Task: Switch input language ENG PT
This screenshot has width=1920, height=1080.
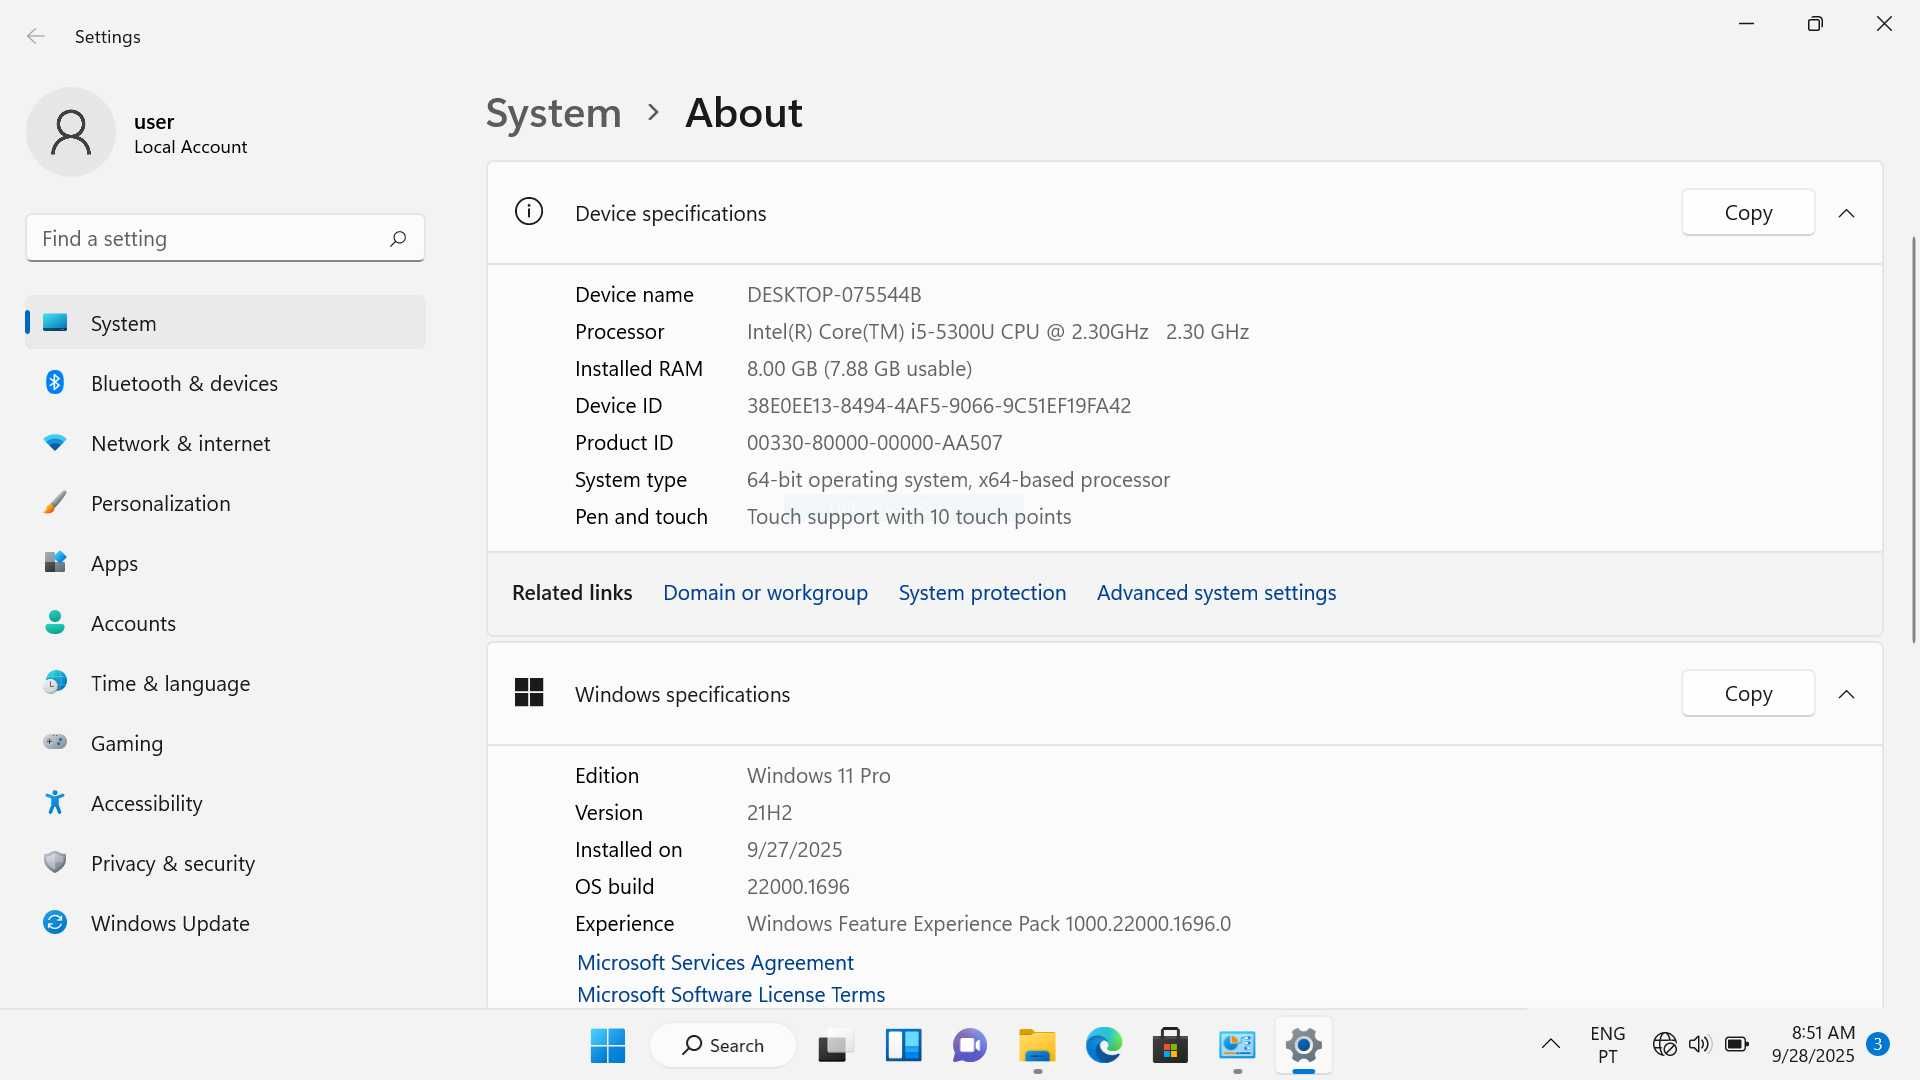Action: (x=1607, y=1045)
